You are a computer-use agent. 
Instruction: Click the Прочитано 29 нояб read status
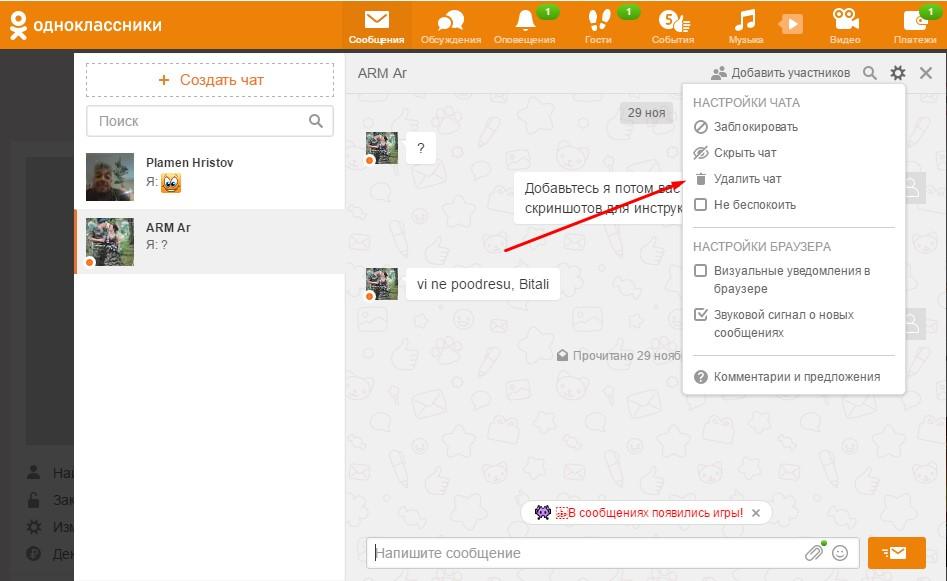pos(619,356)
